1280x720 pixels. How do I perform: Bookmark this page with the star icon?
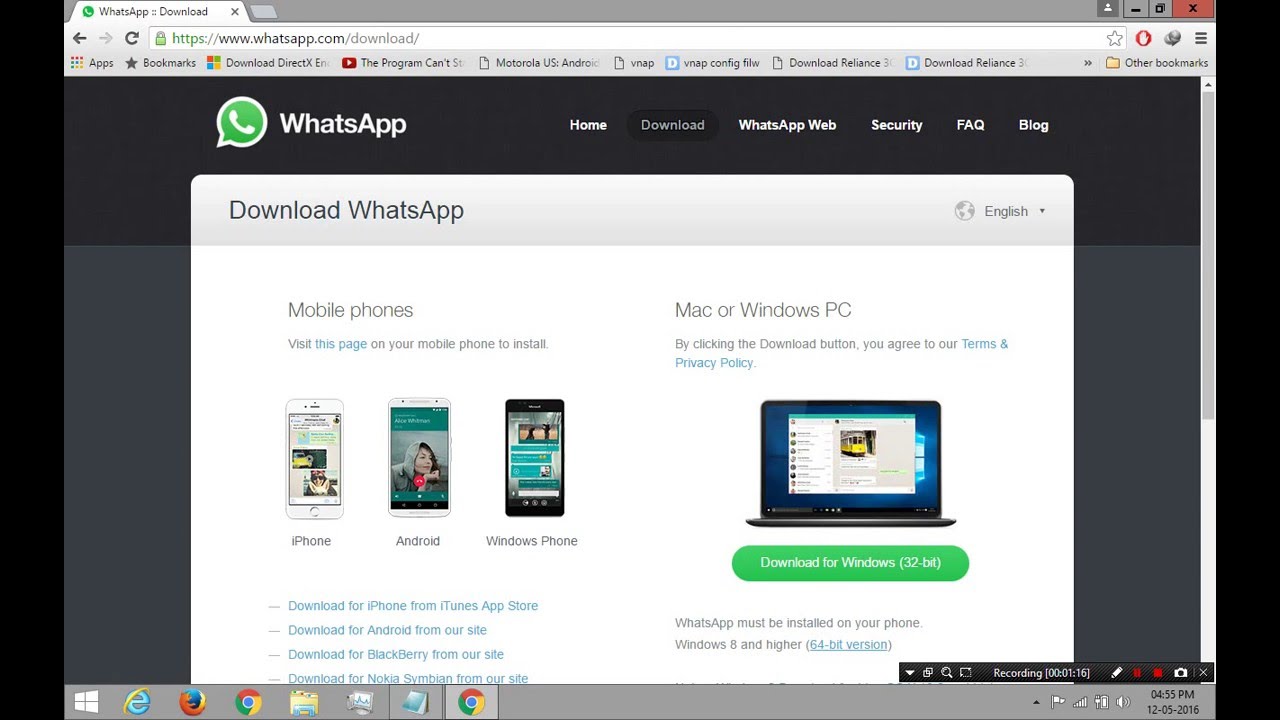[x=1115, y=38]
